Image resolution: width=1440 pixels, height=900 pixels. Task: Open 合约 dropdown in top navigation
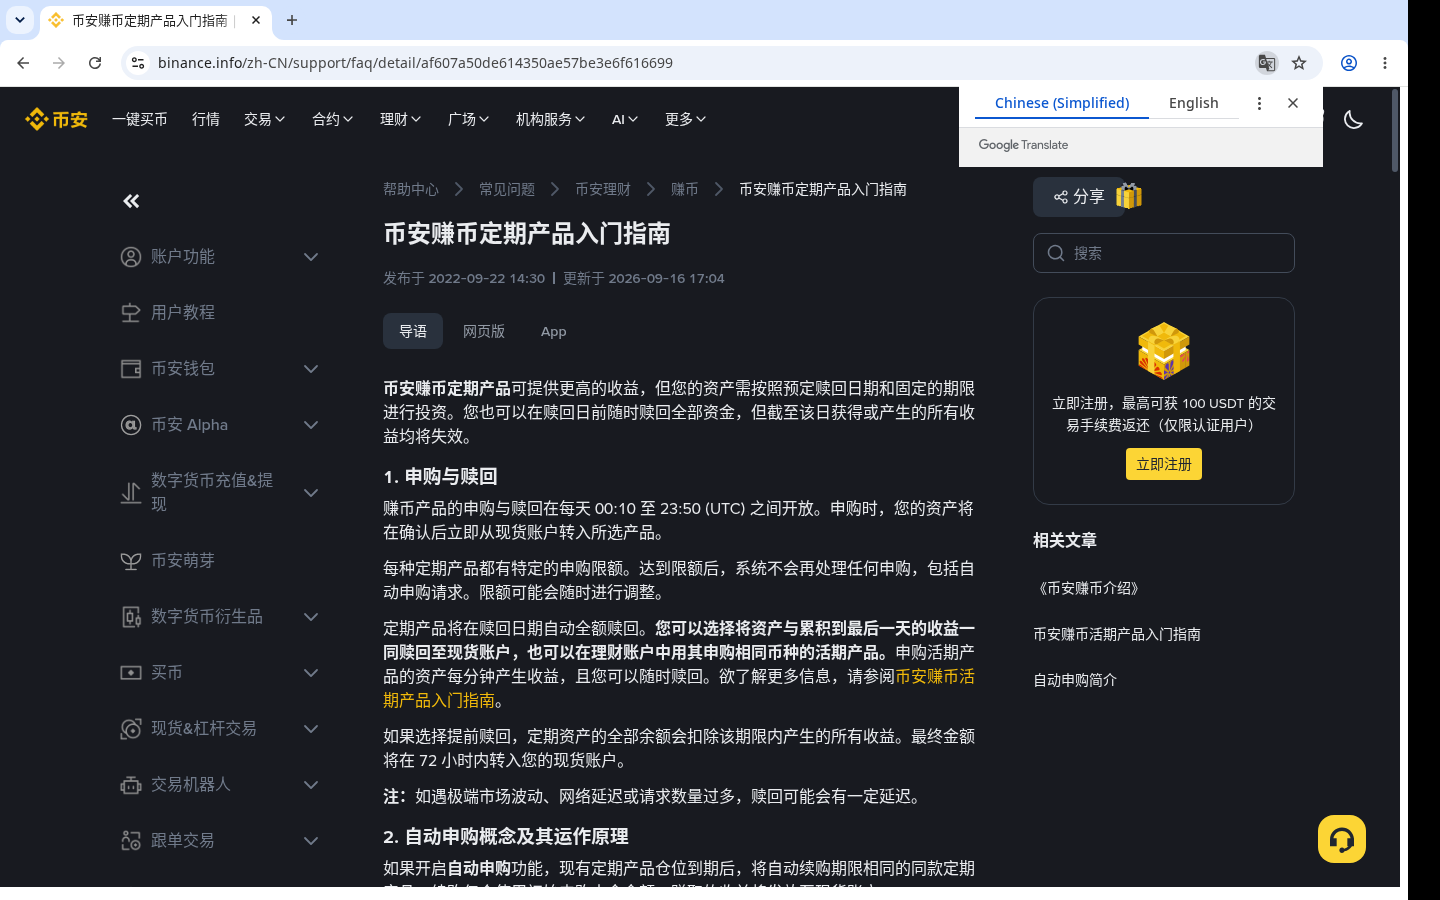pyautogui.click(x=333, y=119)
